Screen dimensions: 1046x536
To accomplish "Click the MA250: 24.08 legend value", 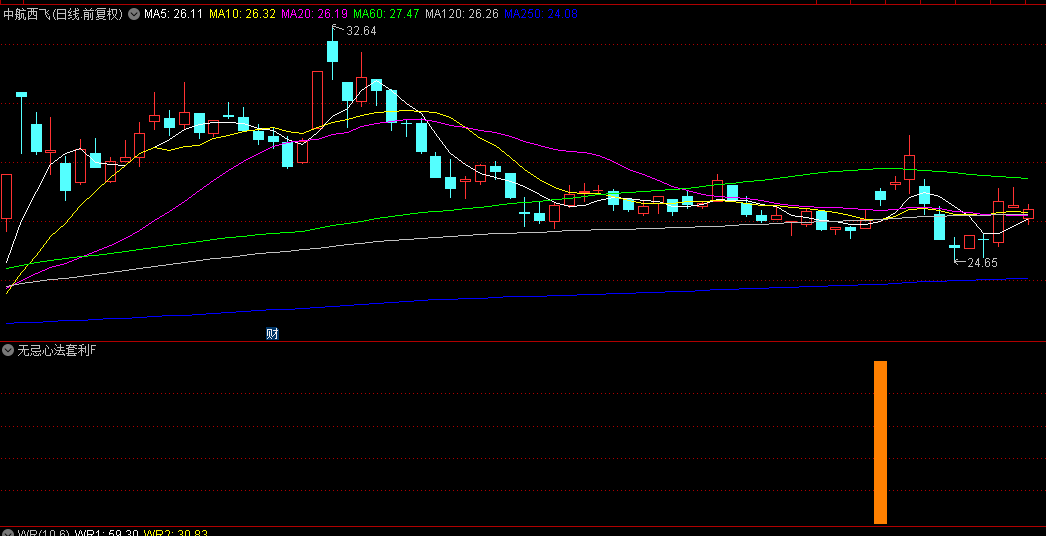I will tap(541, 14).
